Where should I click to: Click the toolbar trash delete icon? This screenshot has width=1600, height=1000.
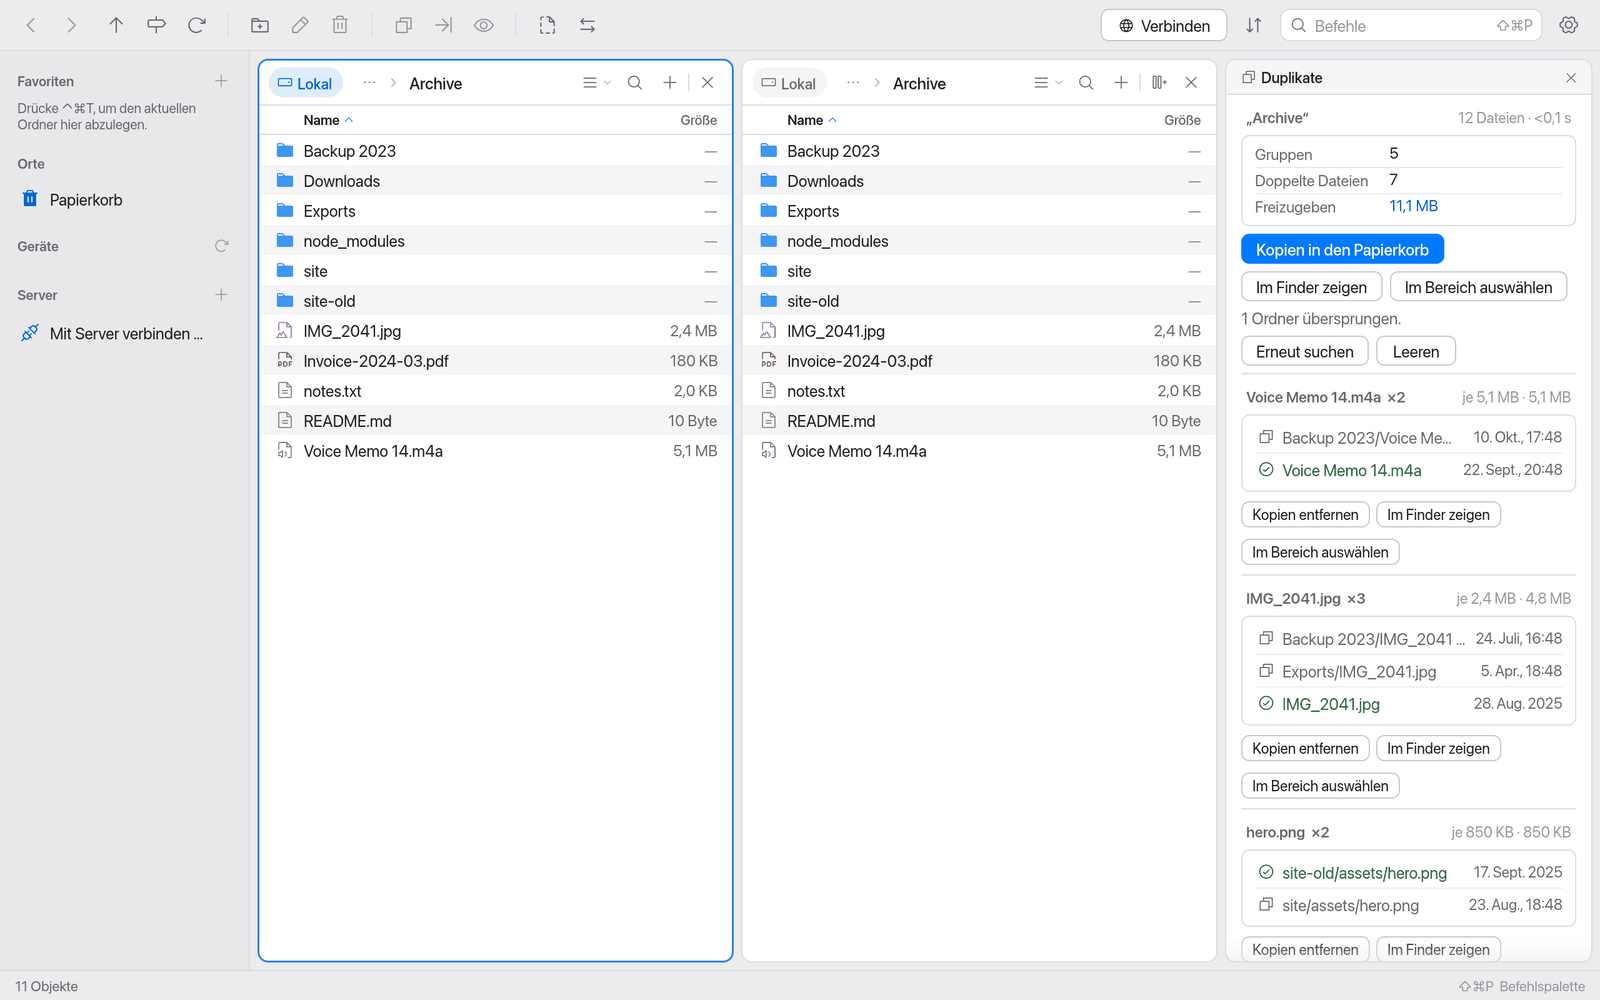(340, 25)
